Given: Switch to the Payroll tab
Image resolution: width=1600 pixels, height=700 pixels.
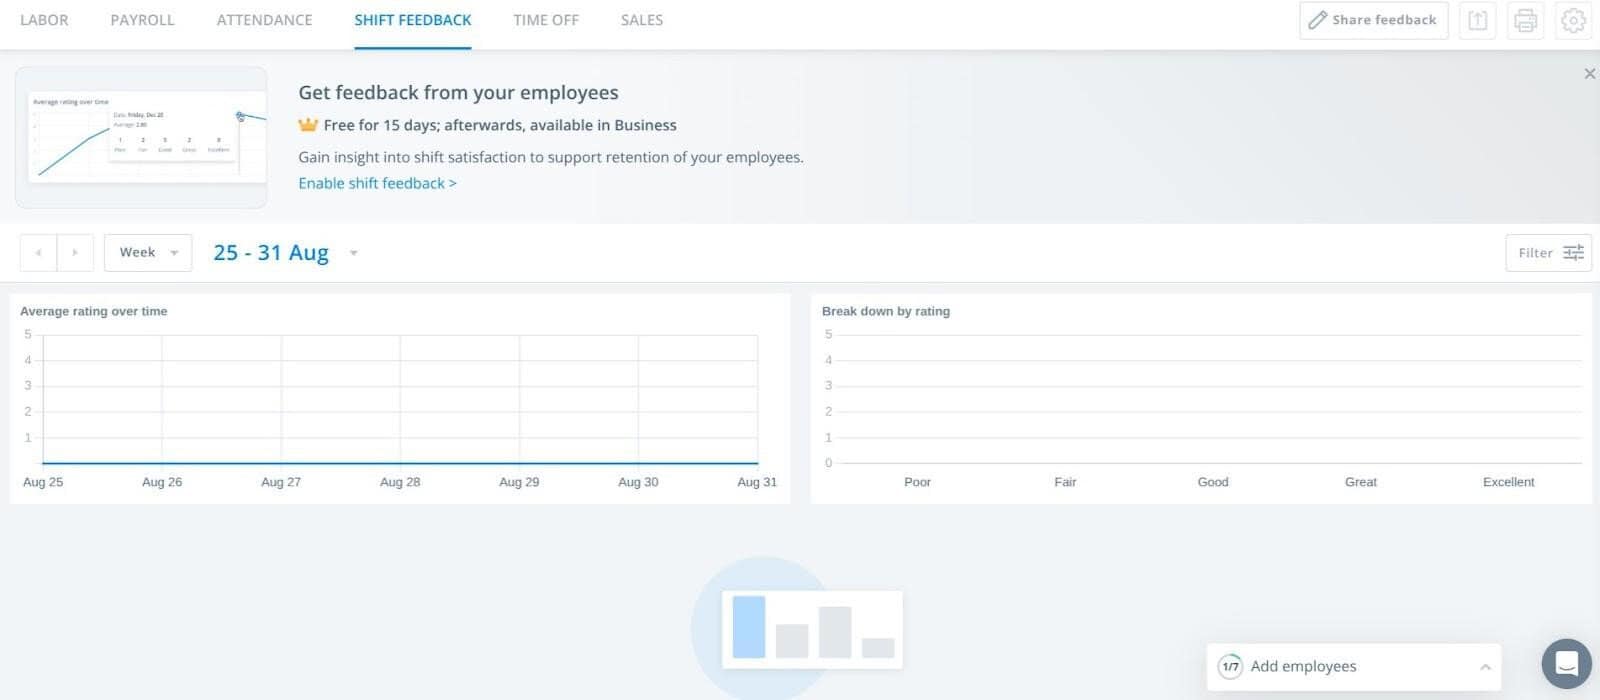Looking at the screenshot, I should point(142,20).
